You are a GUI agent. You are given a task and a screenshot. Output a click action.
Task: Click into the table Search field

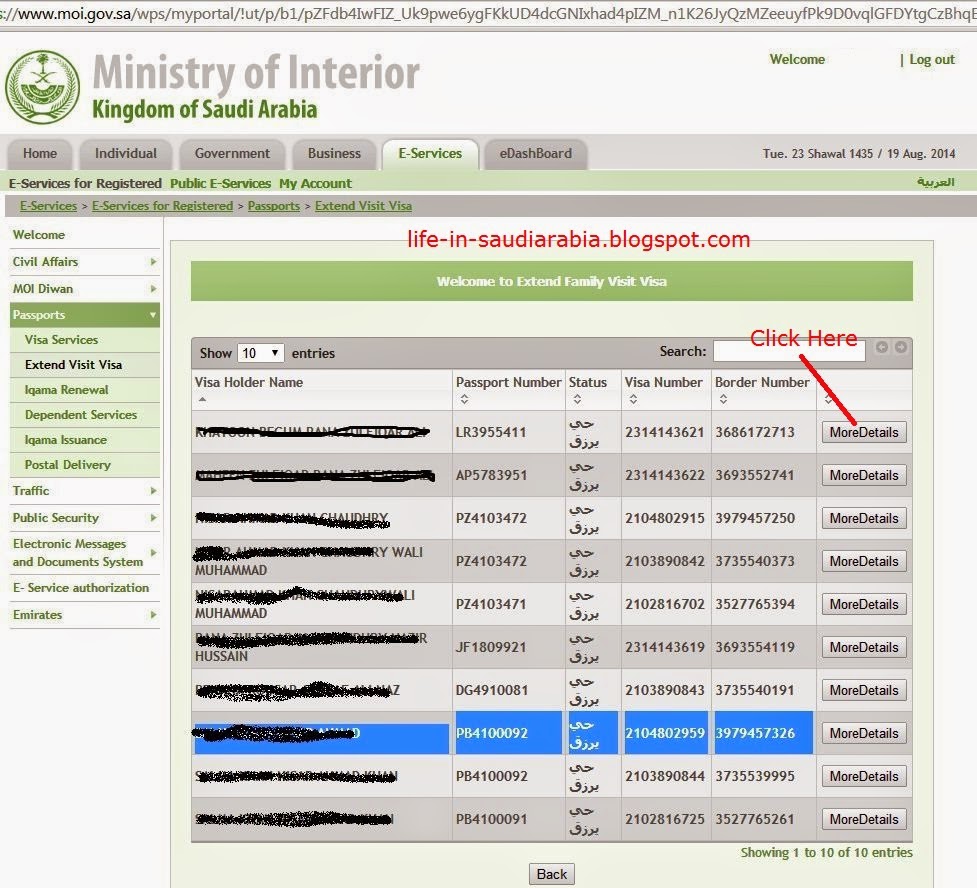(789, 351)
